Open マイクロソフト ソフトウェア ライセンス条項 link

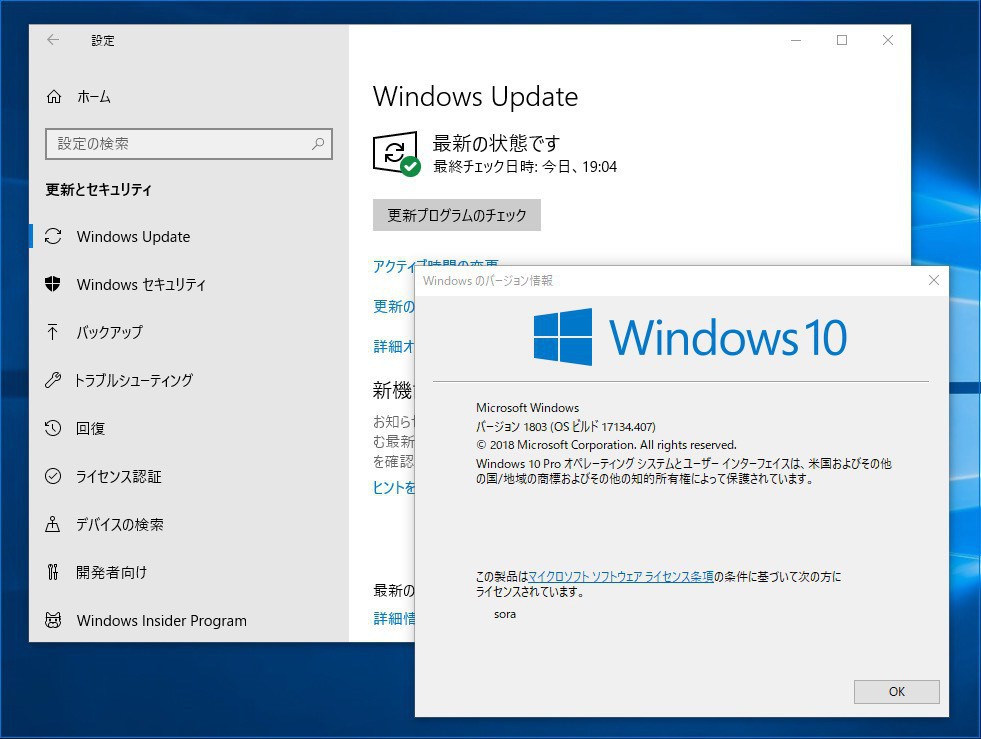coord(621,576)
